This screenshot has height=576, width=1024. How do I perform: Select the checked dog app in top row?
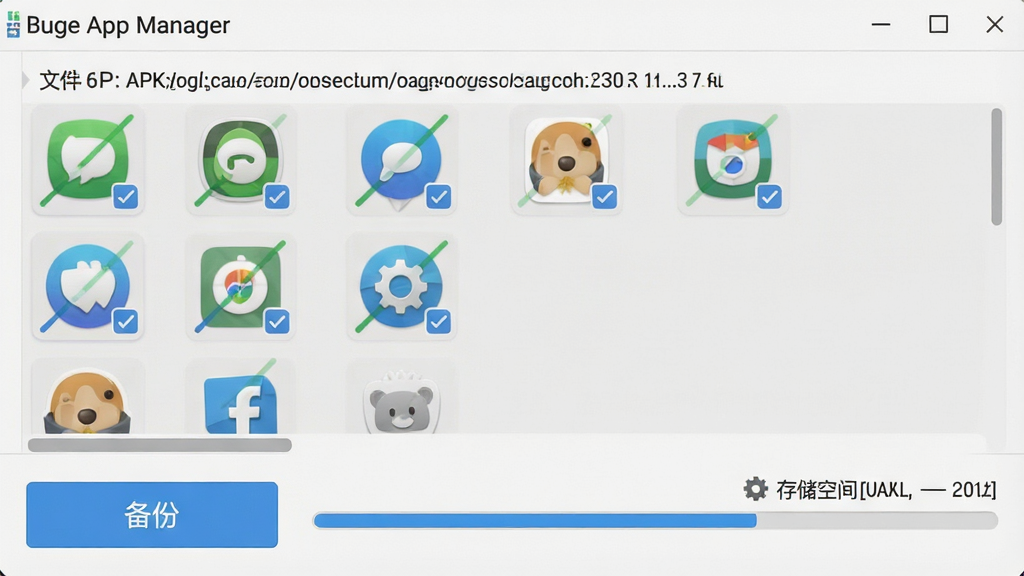pyautogui.click(x=566, y=160)
